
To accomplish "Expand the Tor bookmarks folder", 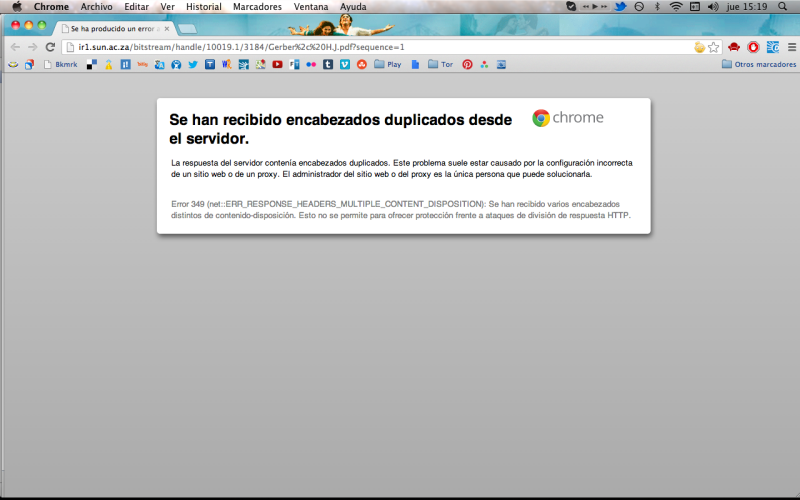I will [440, 64].
